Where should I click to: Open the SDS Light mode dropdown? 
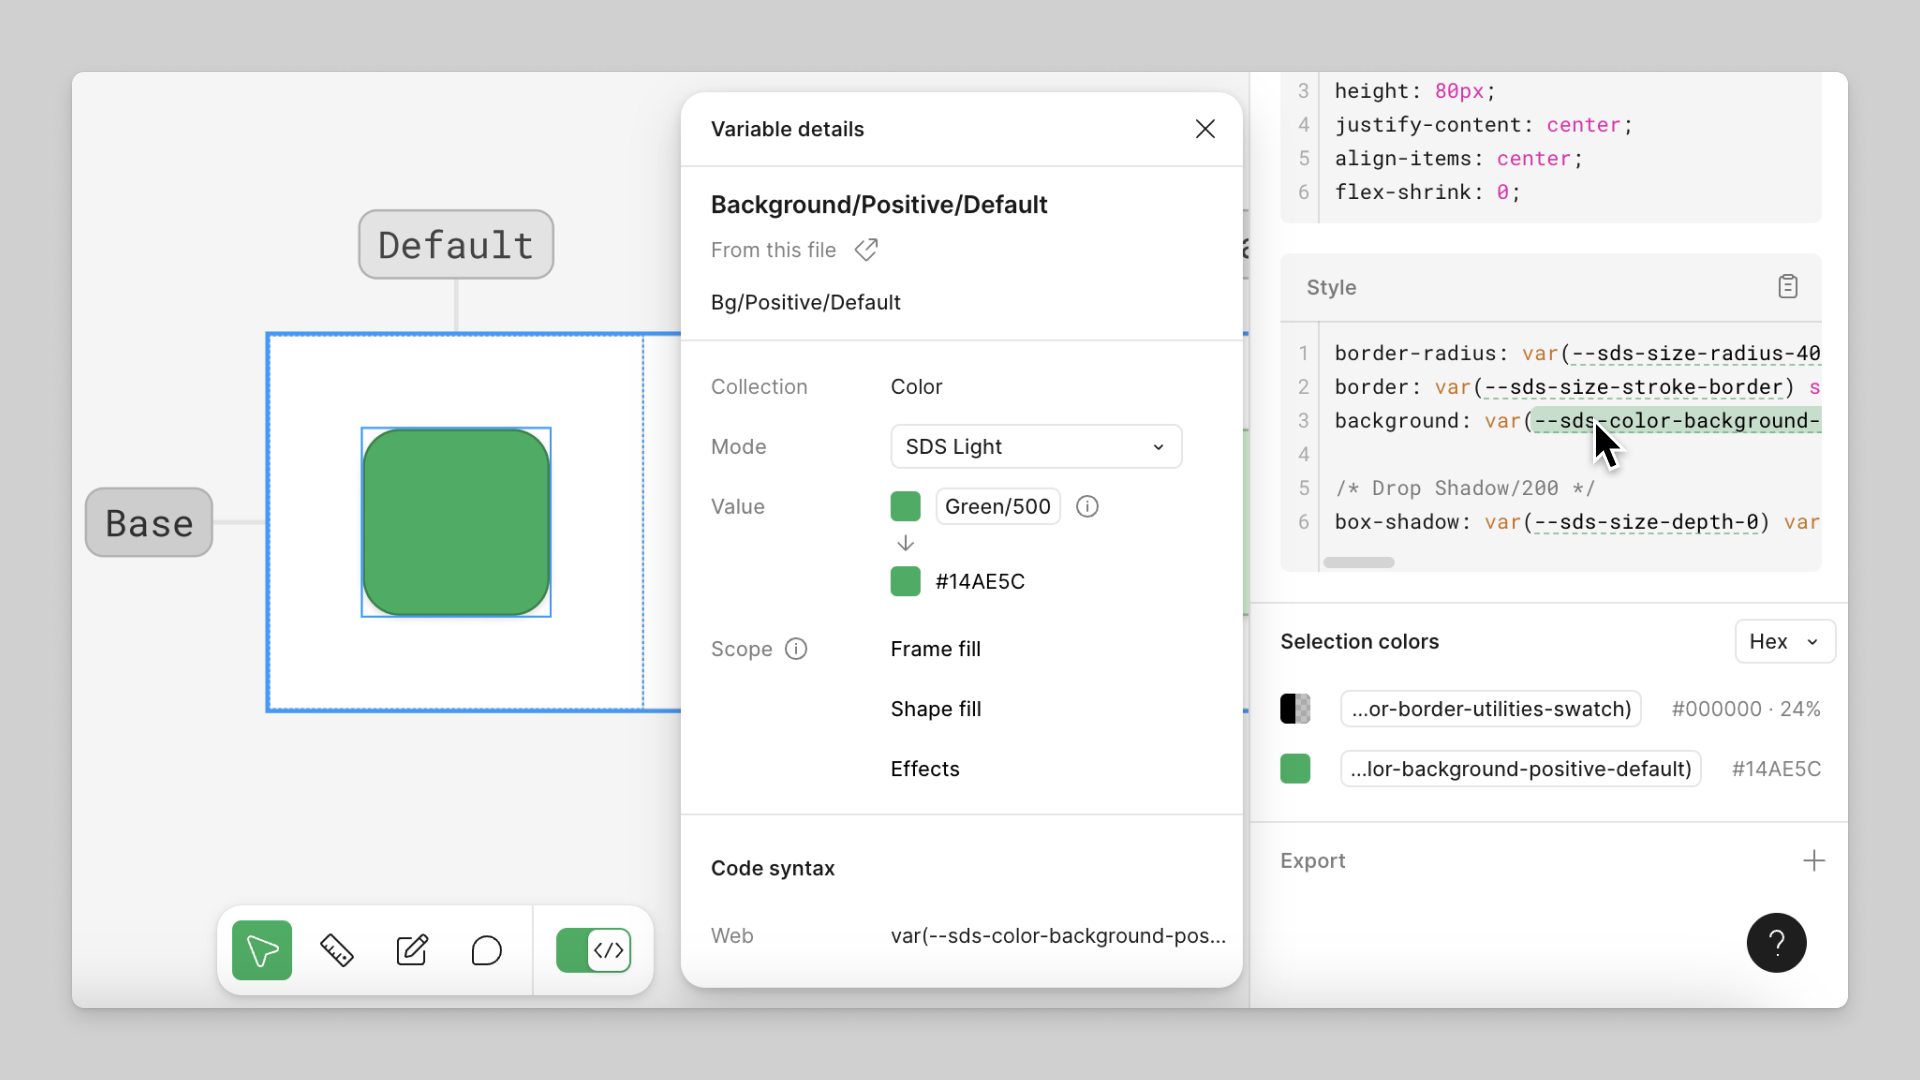coord(1036,447)
